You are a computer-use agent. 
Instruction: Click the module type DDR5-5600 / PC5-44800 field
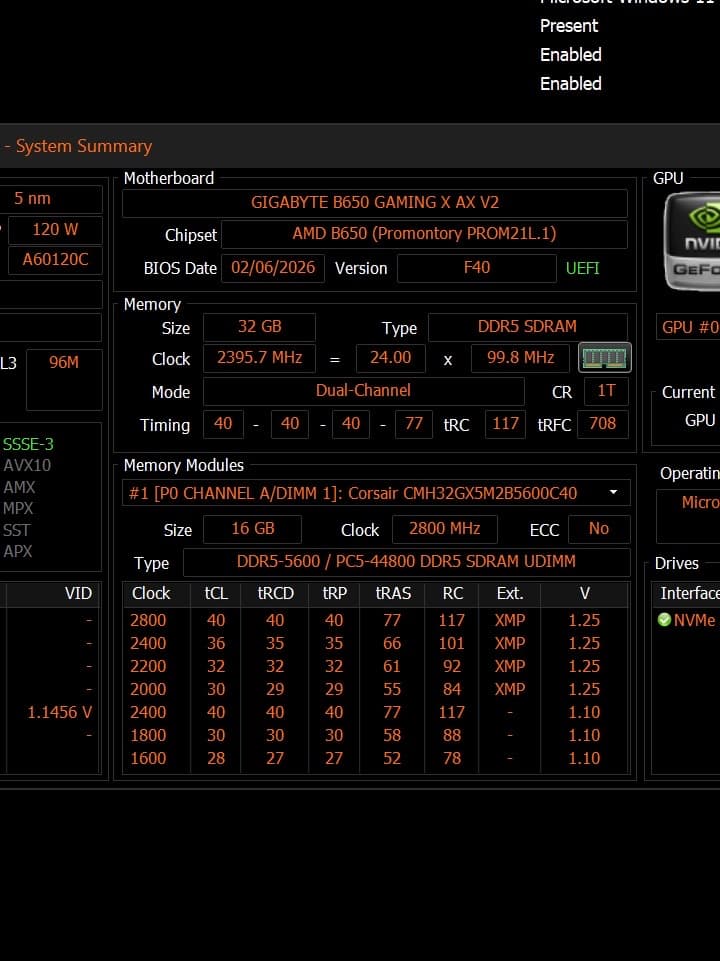click(x=406, y=562)
